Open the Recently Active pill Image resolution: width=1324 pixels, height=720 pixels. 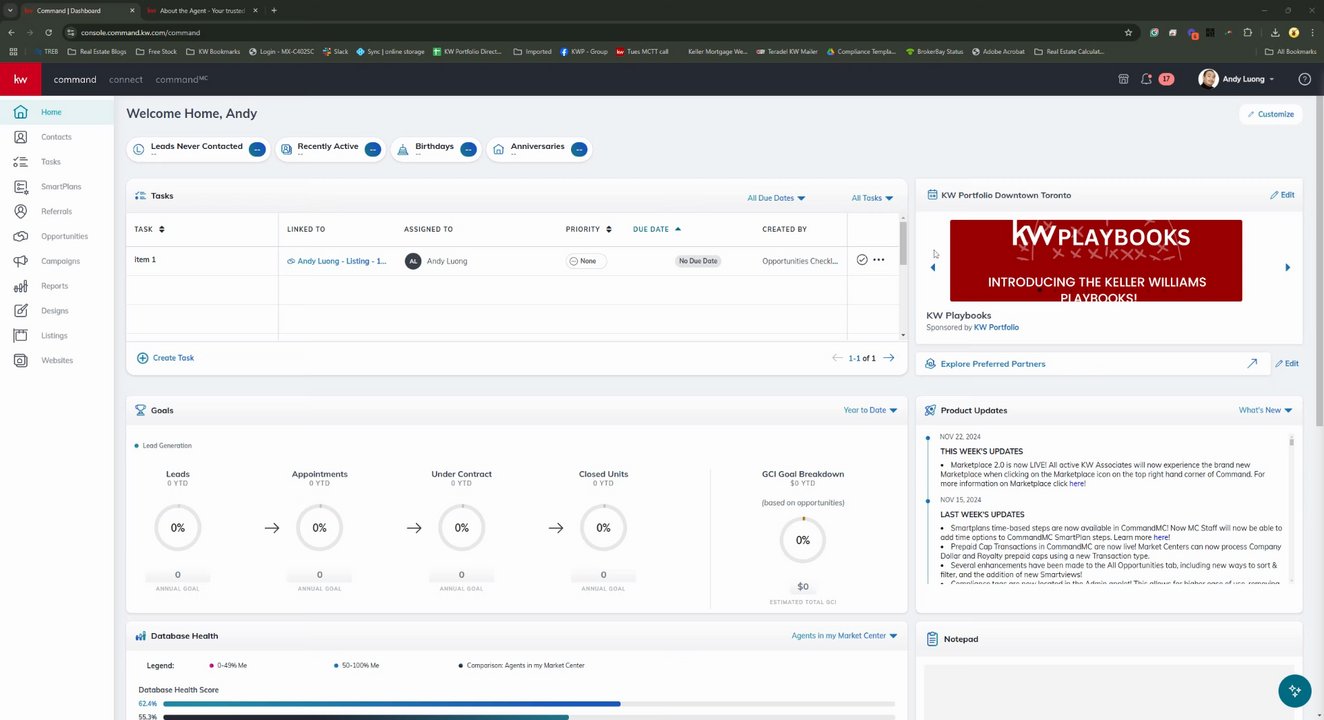(x=329, y=149)
